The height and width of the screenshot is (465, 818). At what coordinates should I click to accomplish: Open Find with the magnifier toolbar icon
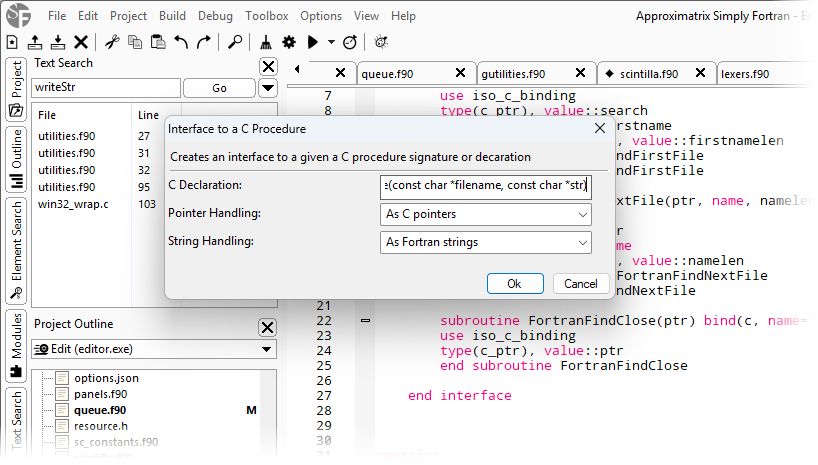pos(235,42)
